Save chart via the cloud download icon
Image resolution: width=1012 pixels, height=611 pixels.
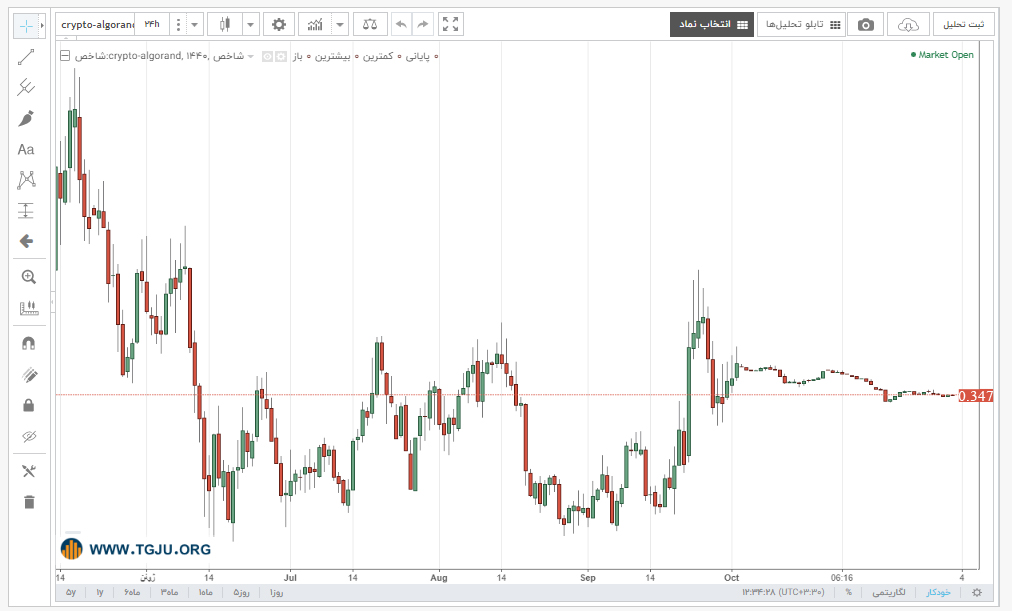908,25
